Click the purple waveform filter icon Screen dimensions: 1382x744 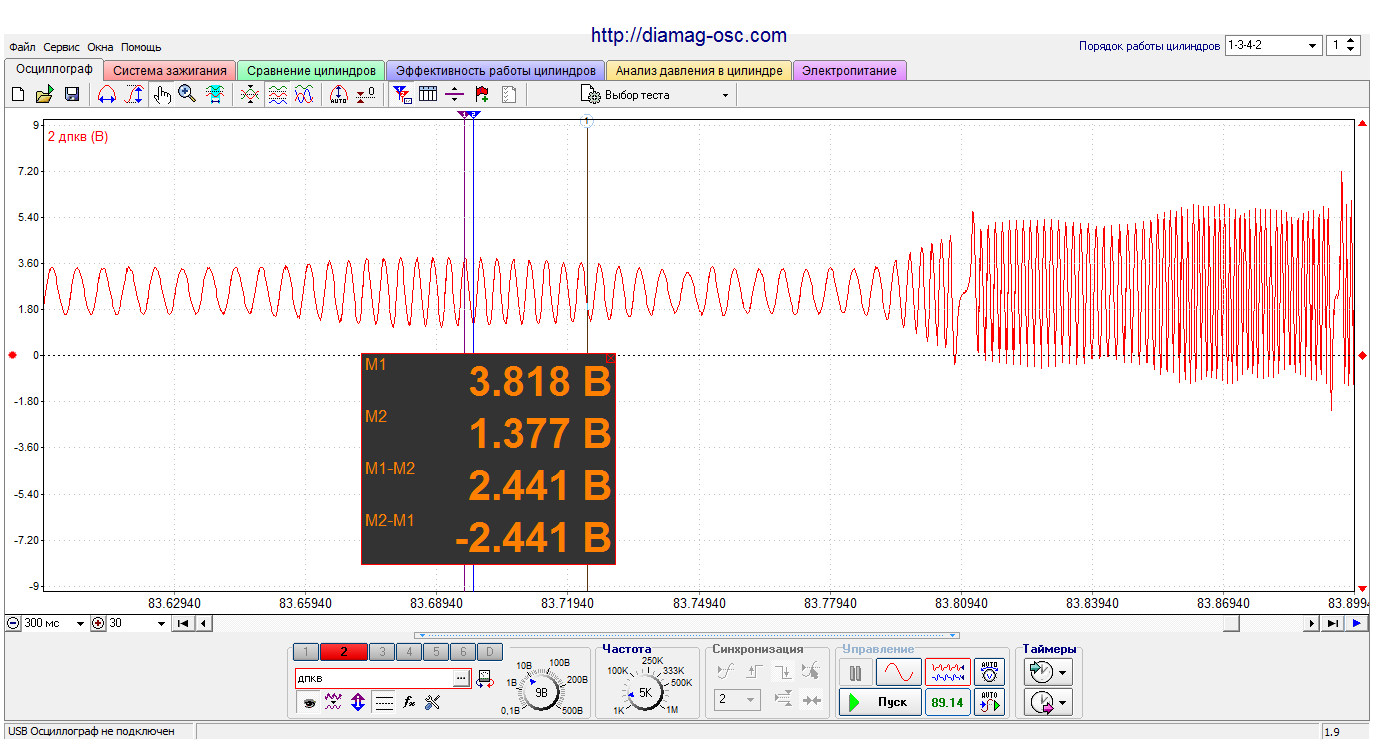click(x=334, y=703)
